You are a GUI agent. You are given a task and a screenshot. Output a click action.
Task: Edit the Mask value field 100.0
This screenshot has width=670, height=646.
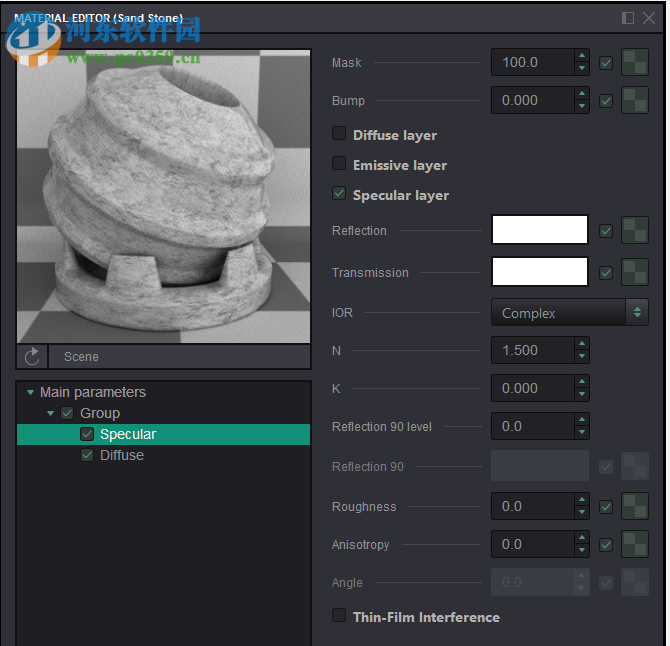click(x=532, y=62)
